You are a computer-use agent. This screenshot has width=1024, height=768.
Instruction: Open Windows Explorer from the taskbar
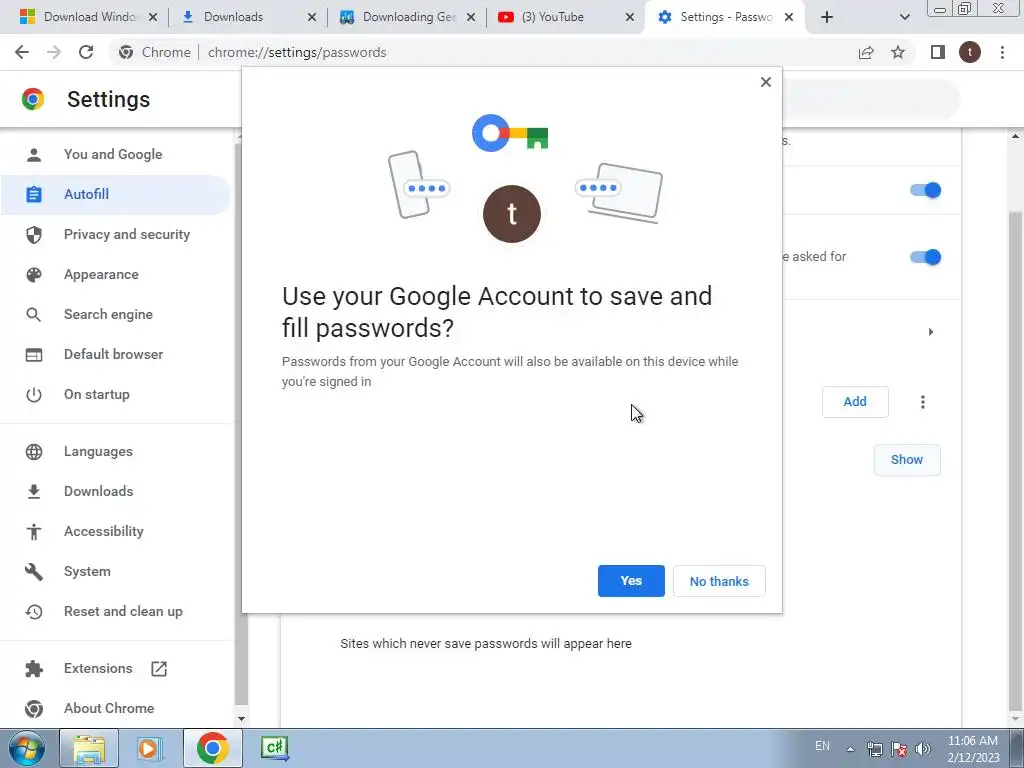(x=89, y=748)
